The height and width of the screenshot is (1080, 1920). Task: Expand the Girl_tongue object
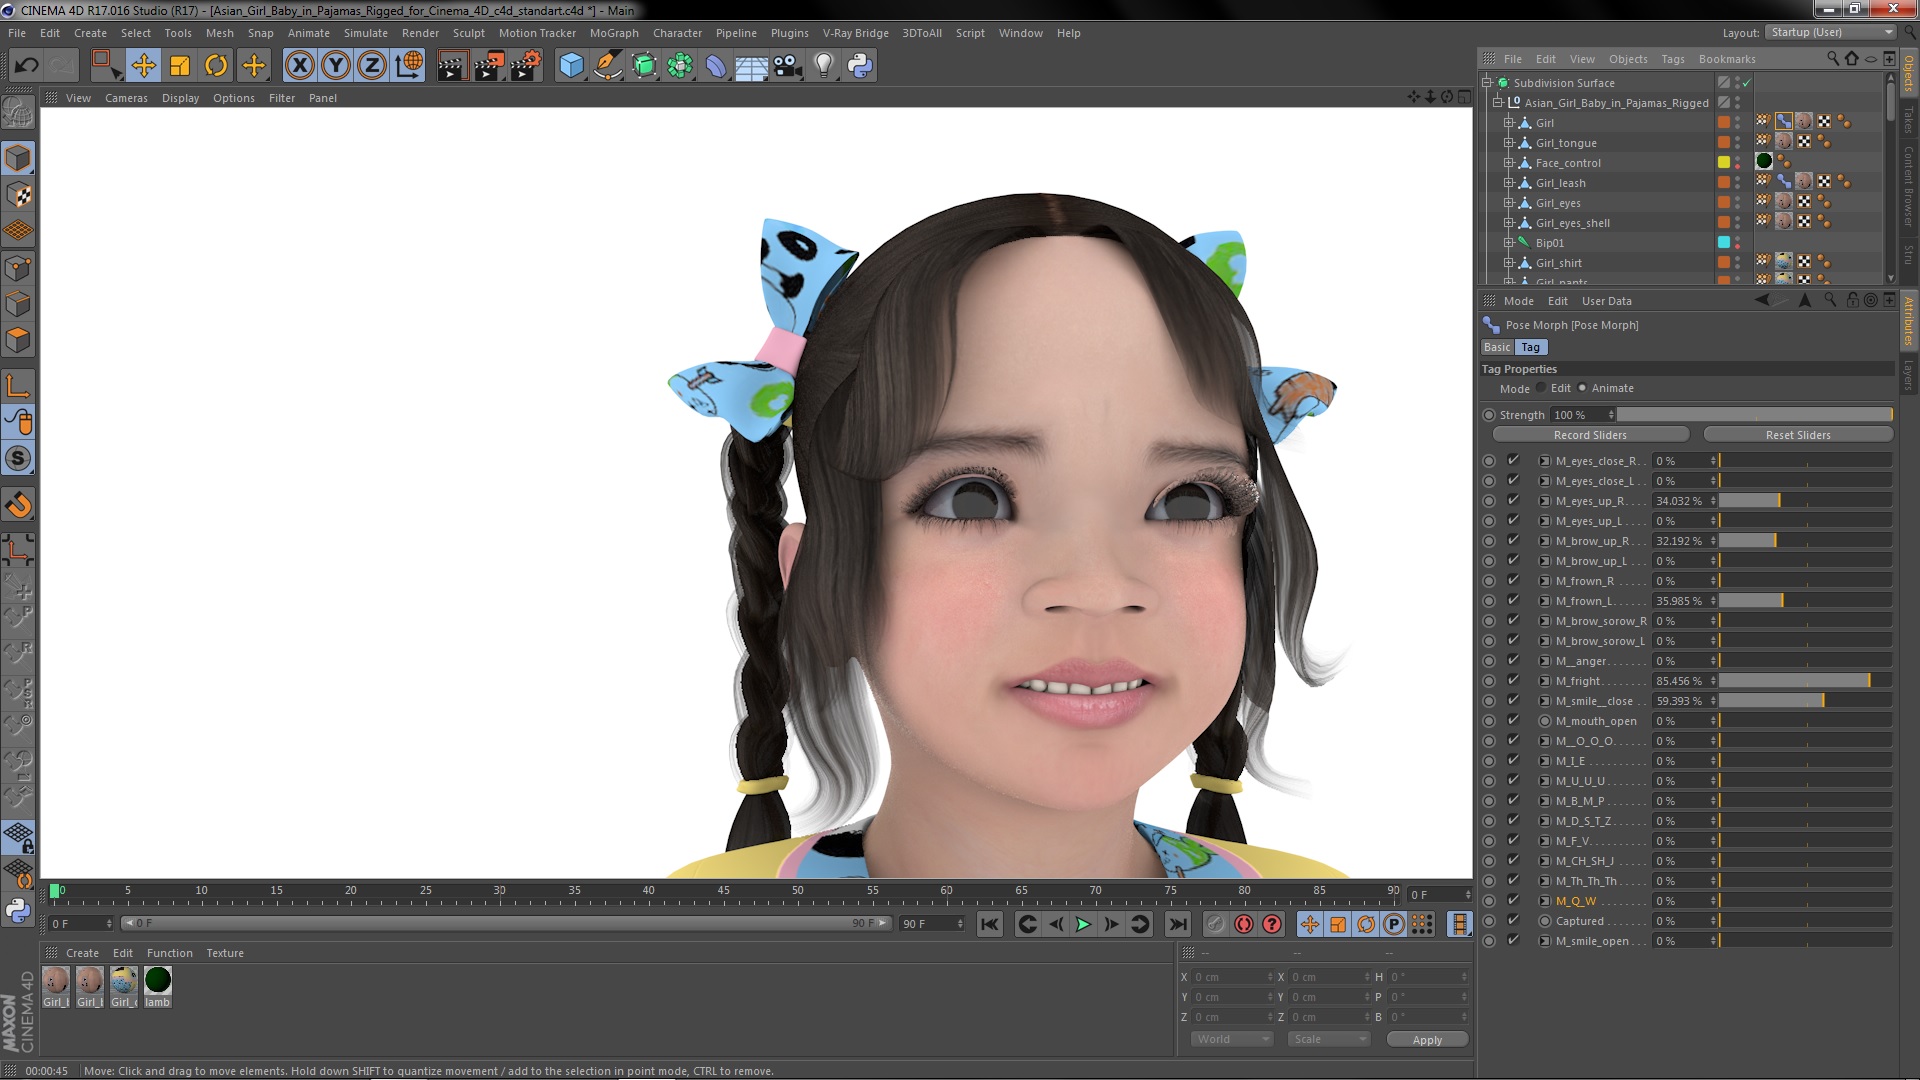click(1509, 143)
